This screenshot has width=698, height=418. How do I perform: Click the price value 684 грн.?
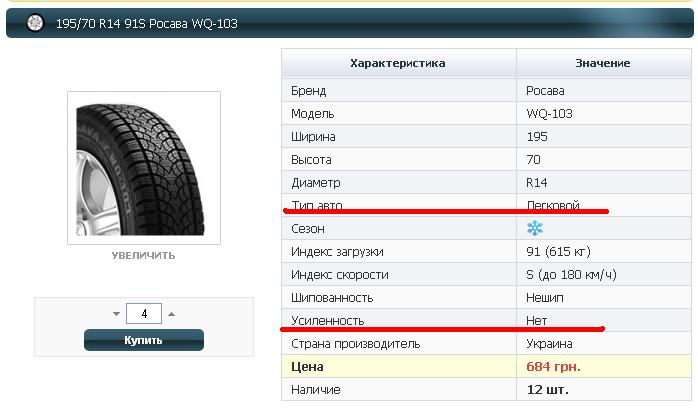553,367
